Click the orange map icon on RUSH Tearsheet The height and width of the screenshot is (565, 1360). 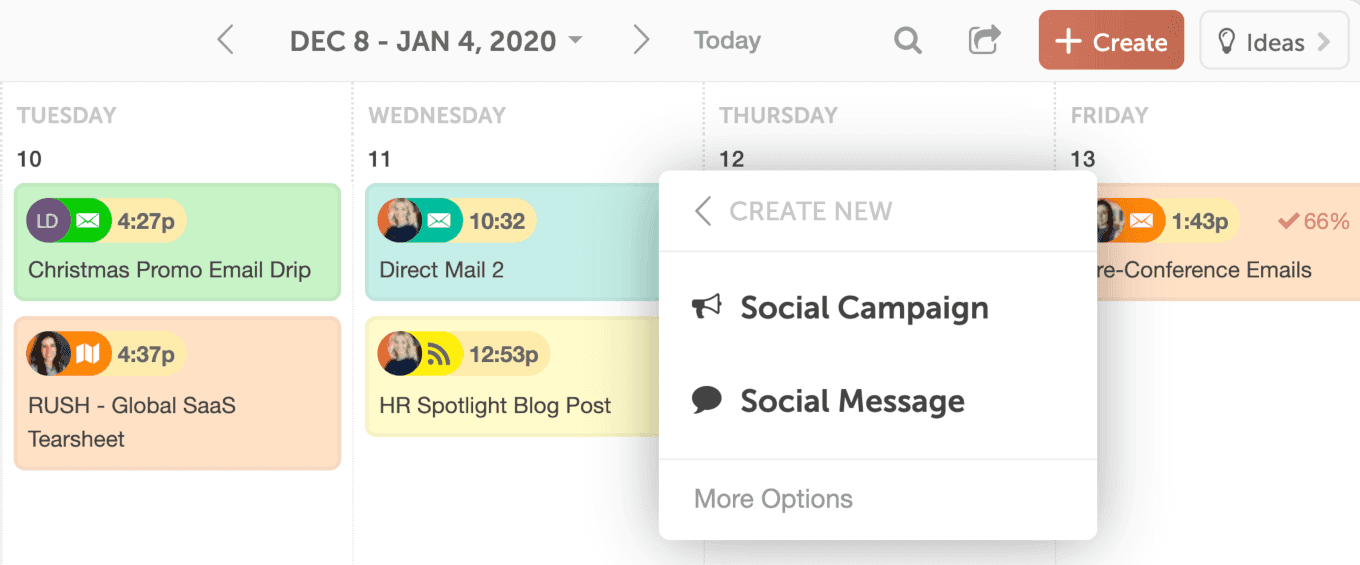(89, 354)
